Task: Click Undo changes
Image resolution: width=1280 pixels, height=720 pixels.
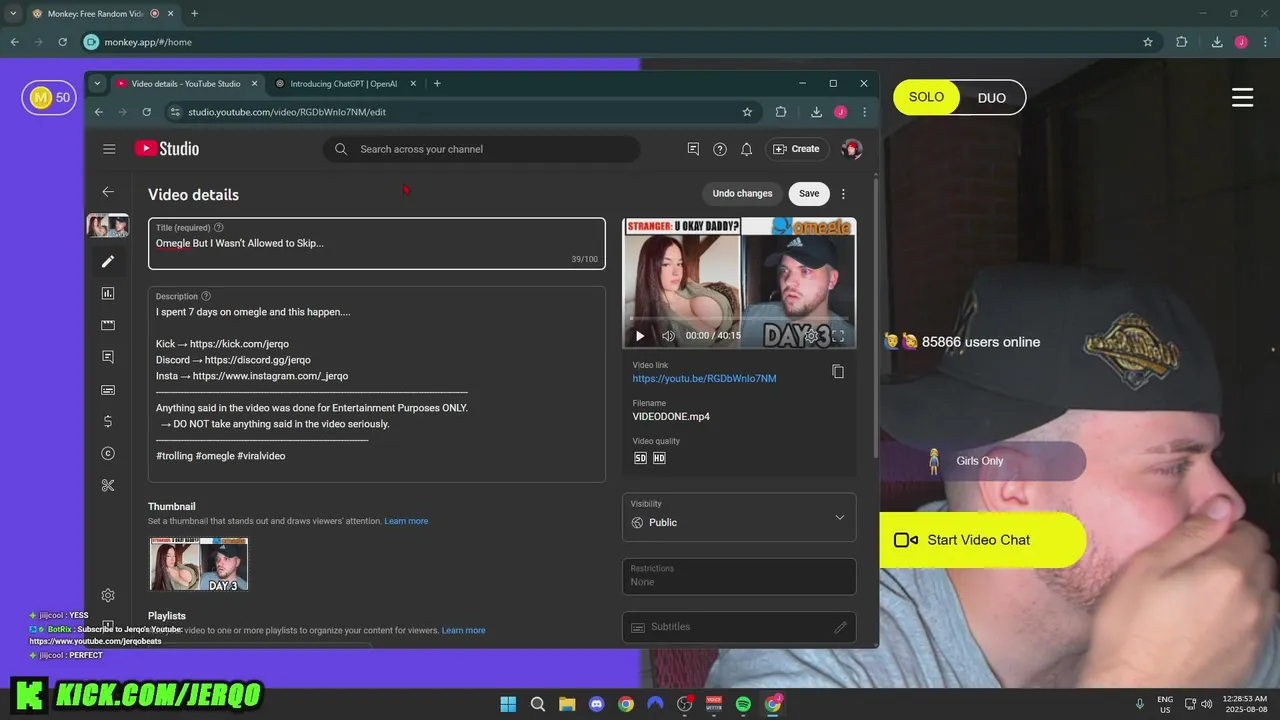Action: pos(742,194)
